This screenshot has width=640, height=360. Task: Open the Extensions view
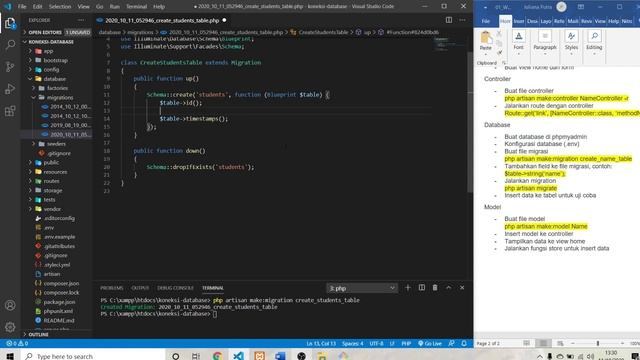[x=10, y=111]
